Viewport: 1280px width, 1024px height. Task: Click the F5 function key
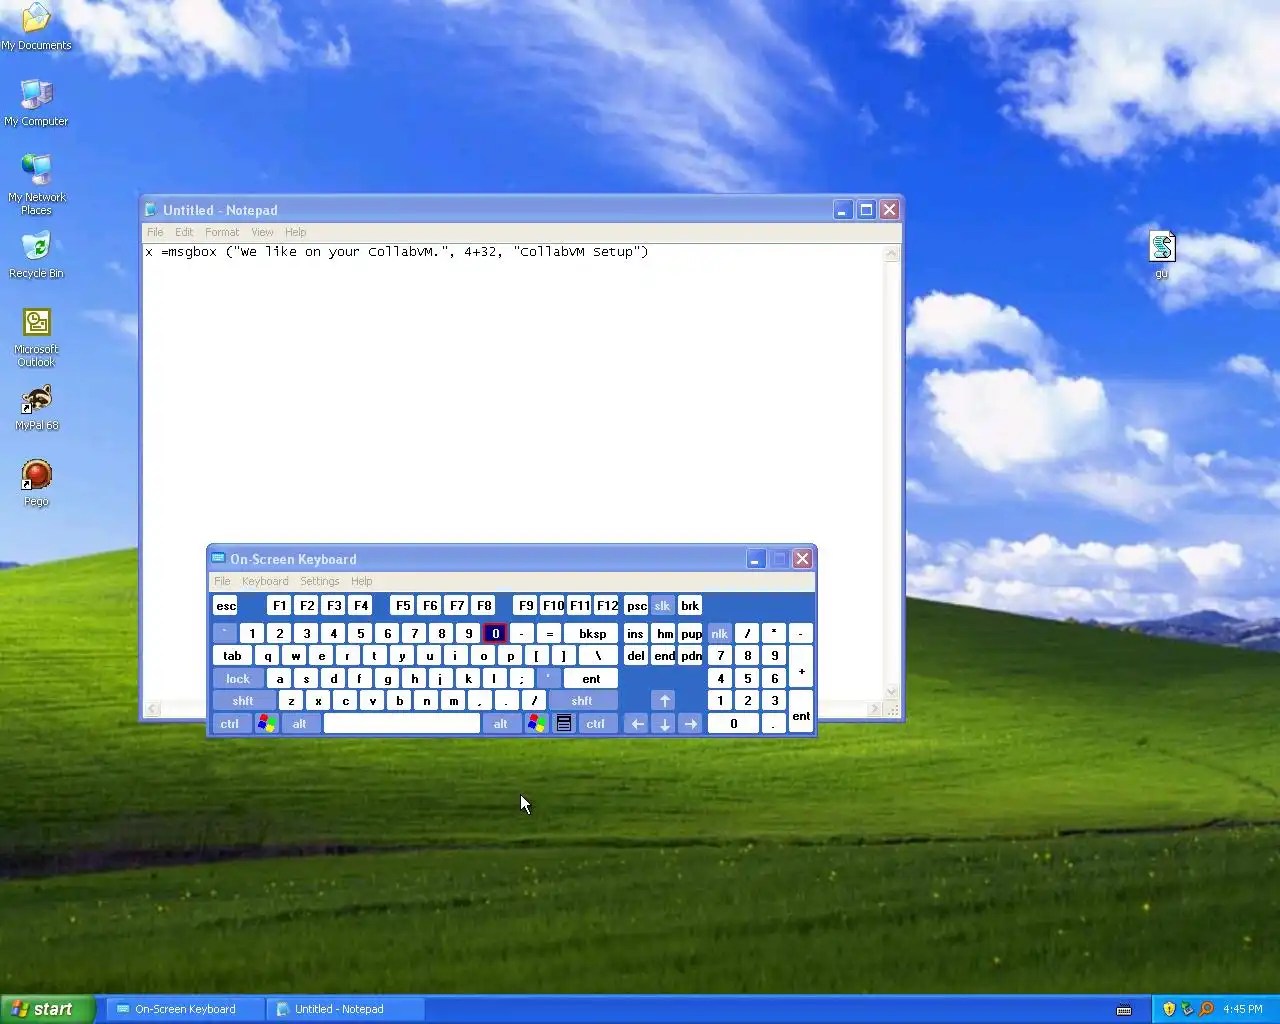click(x=402, y=605)
